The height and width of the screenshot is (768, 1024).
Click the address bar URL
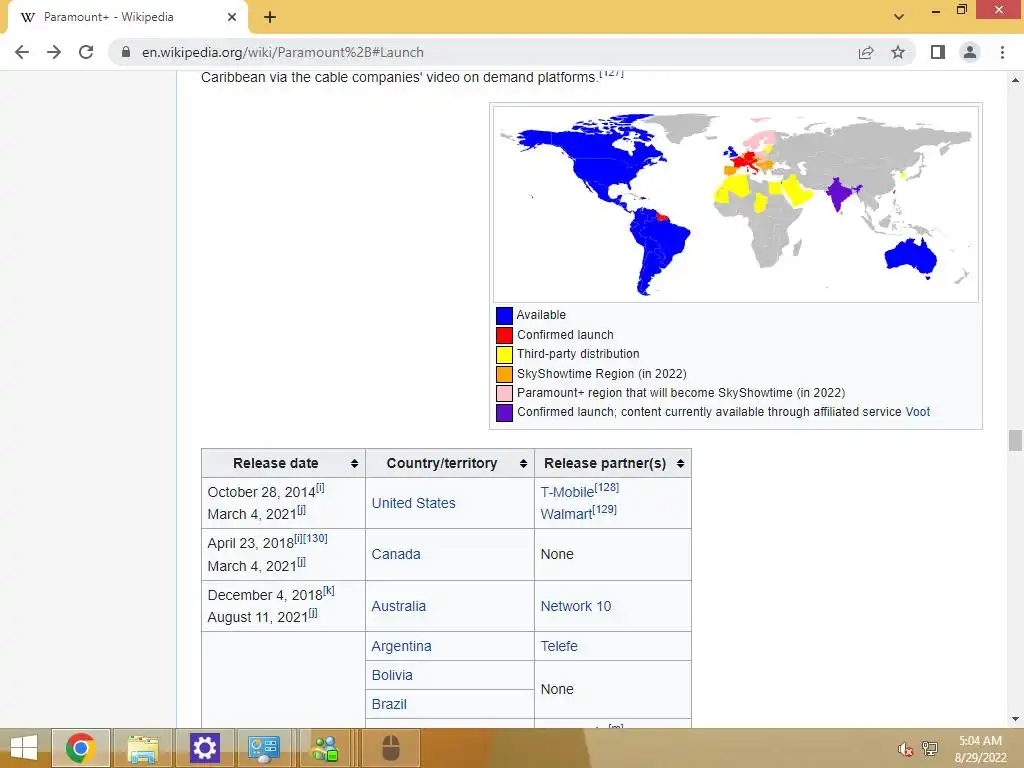pos(283,52)
